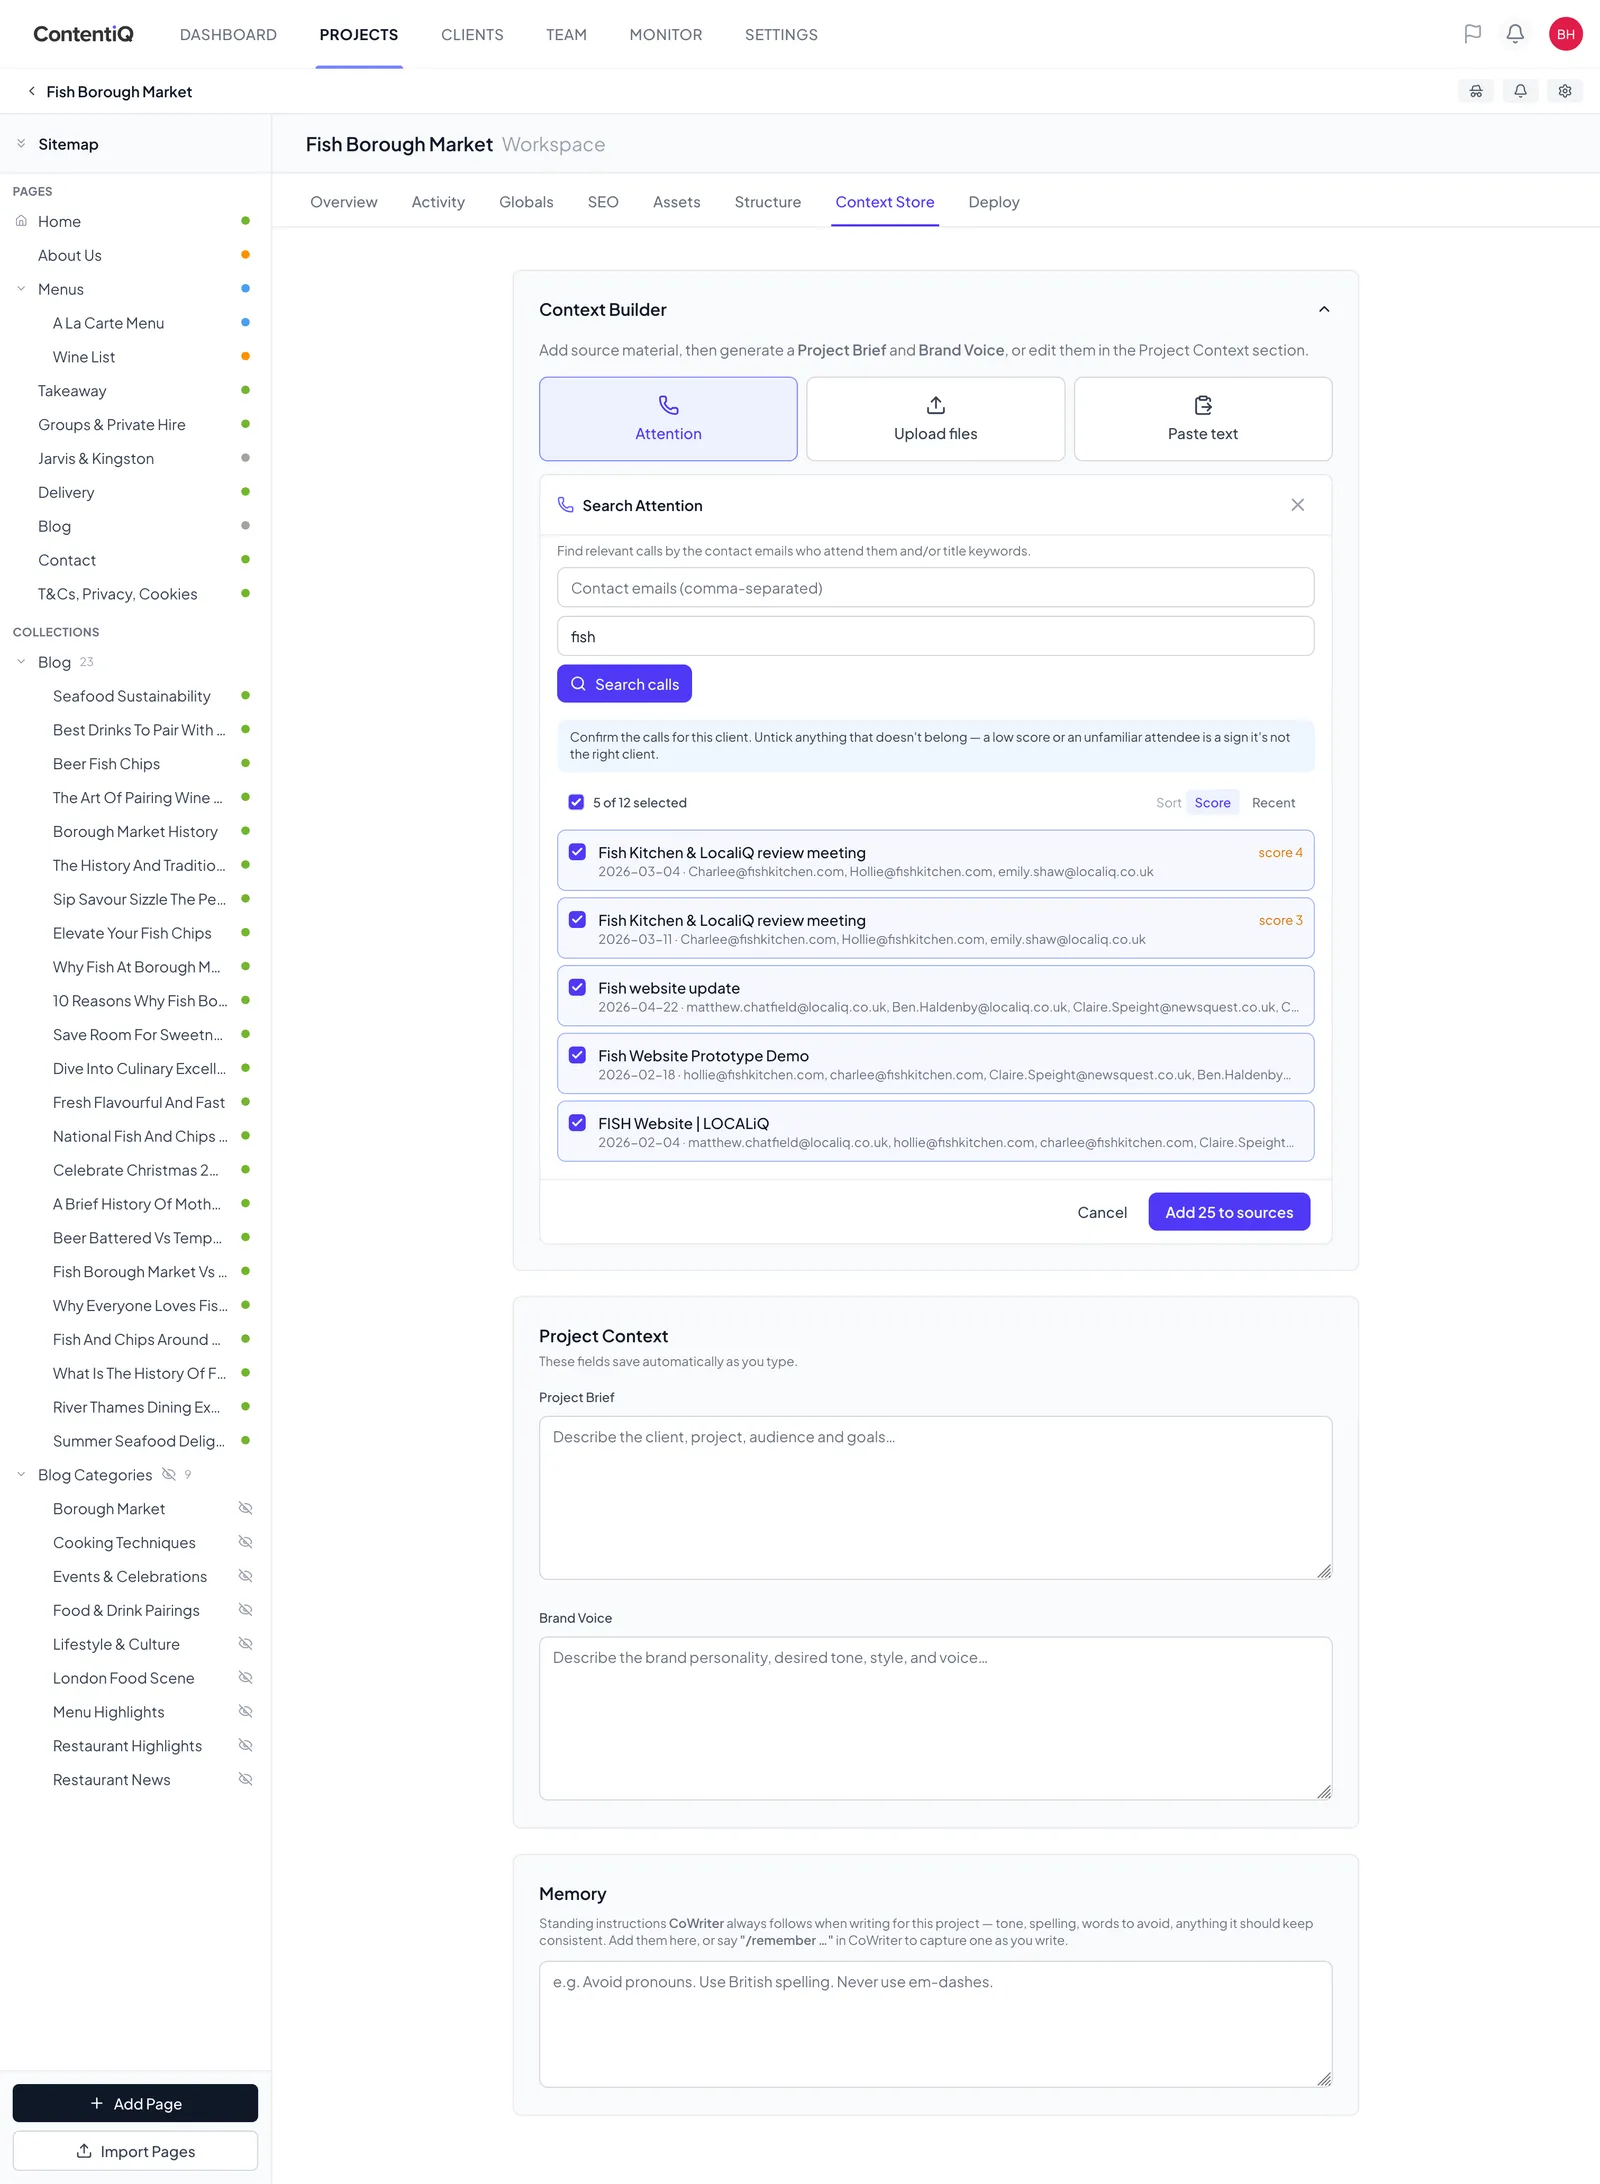Click status dot for About Us page

[x=245, y=255]
